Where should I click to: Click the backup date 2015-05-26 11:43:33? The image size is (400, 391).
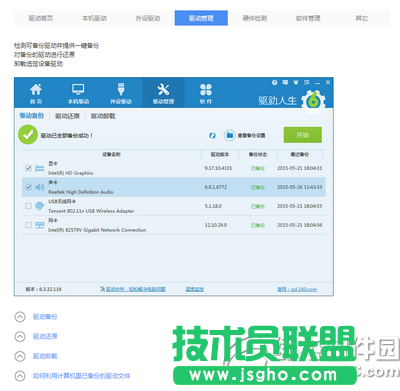pos(300,187)
